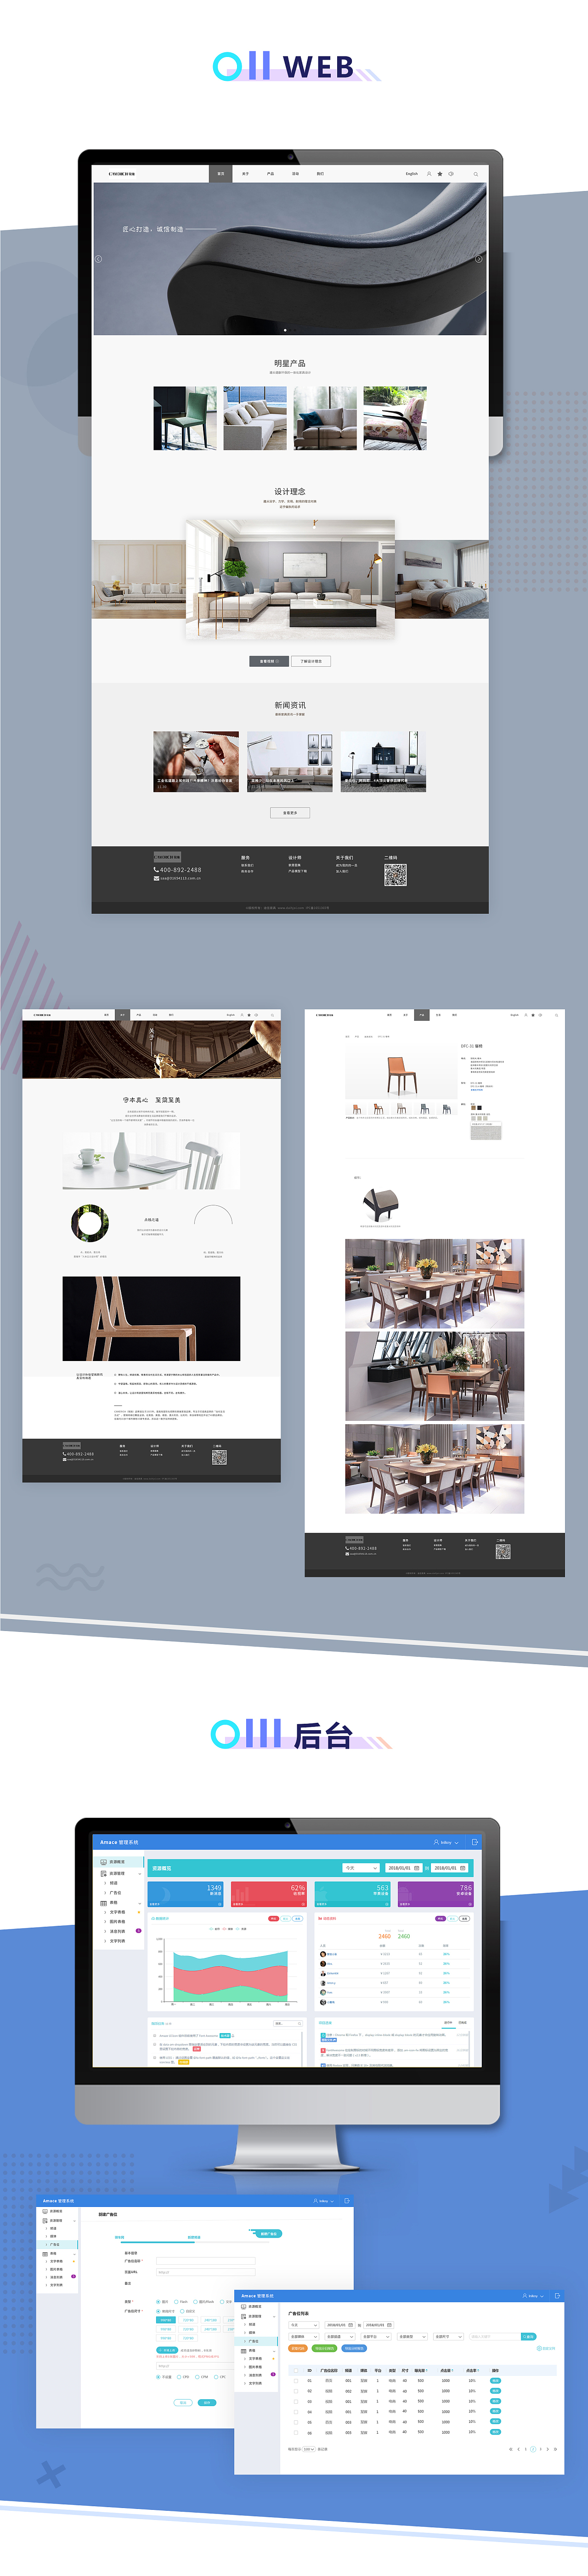Go to the previous hero banner slide
This screenshot has width=588, height=2576.
pyautogui.click(x=98, y=259)
